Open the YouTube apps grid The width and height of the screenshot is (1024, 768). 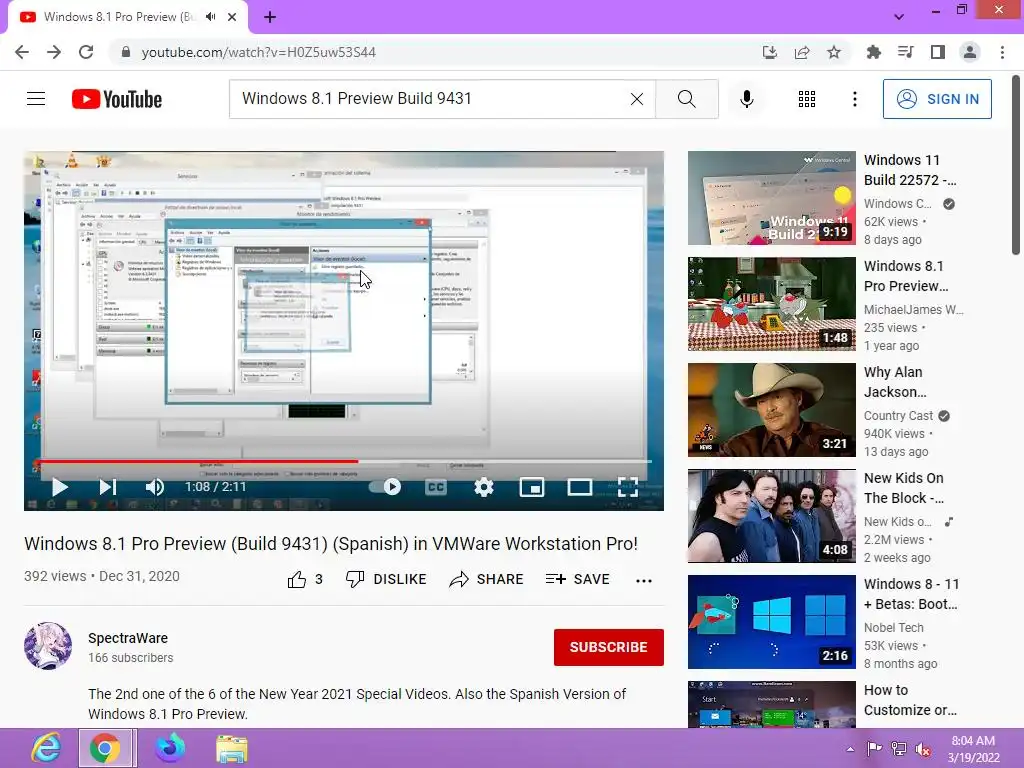(807, 99)
